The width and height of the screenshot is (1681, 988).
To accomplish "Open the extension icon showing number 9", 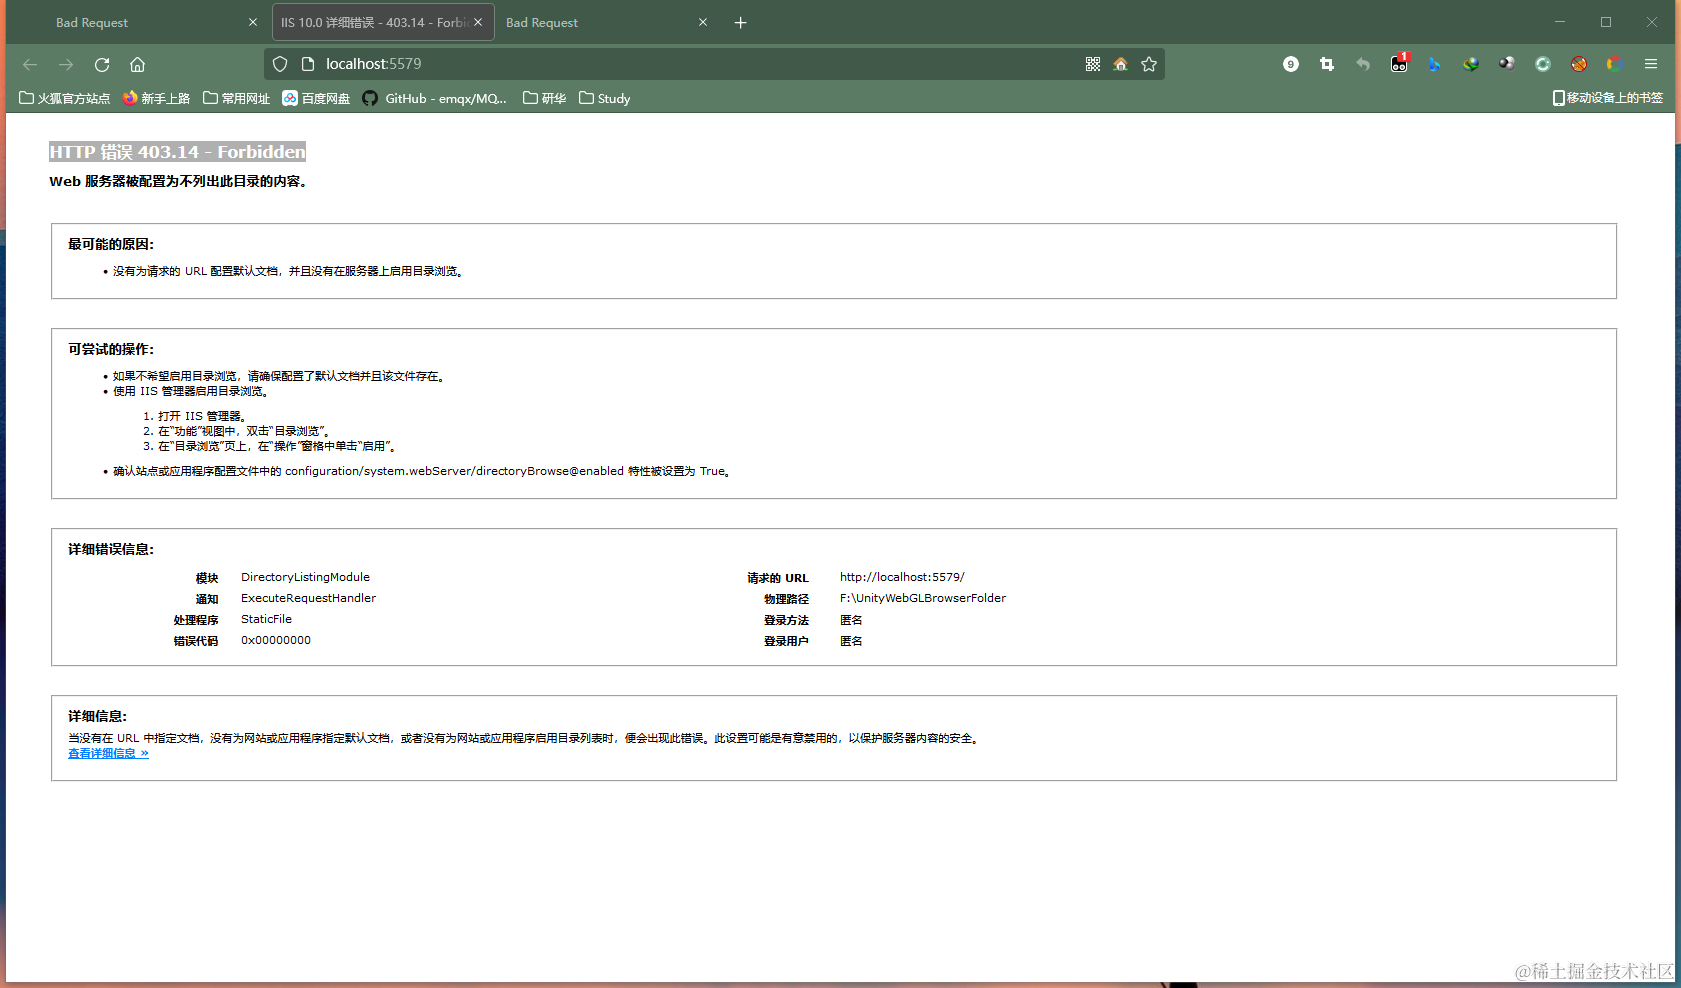I will [x=1291, y=64].
